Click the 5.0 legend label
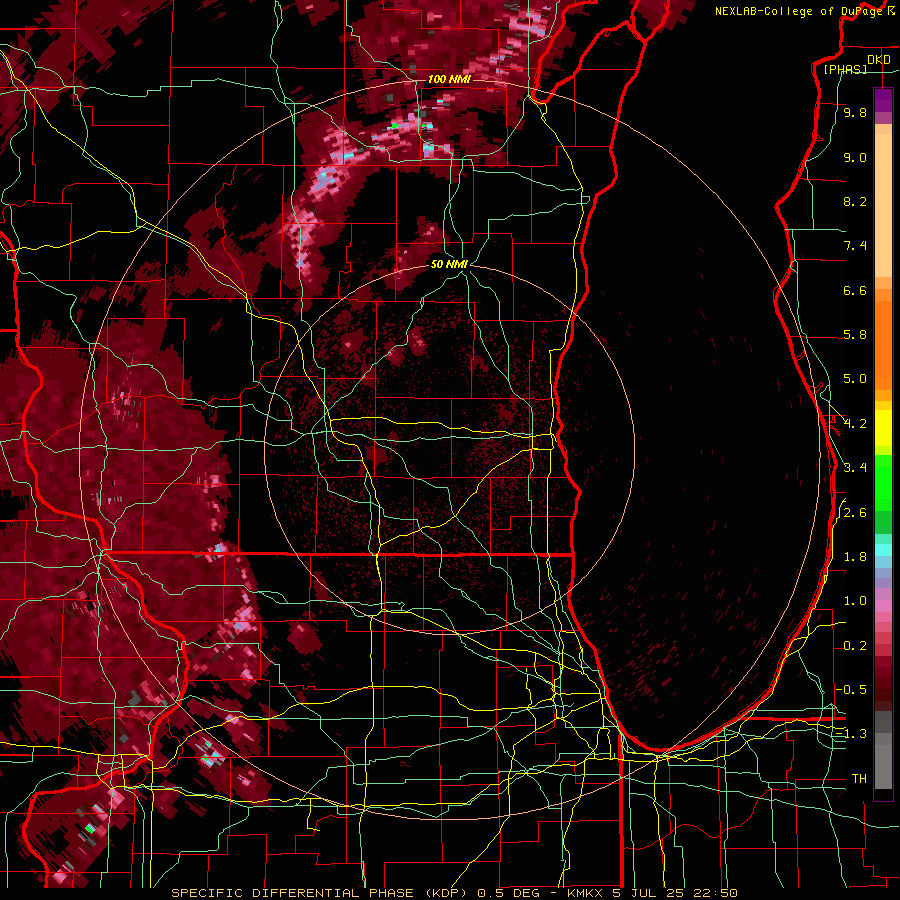Image resolution: width=900 pixels, height=900 pixels. pyautogui.click(x=855, y=379)
